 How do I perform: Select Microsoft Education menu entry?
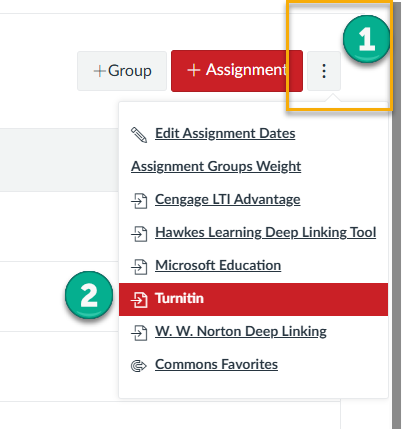(x=218, y=265)
